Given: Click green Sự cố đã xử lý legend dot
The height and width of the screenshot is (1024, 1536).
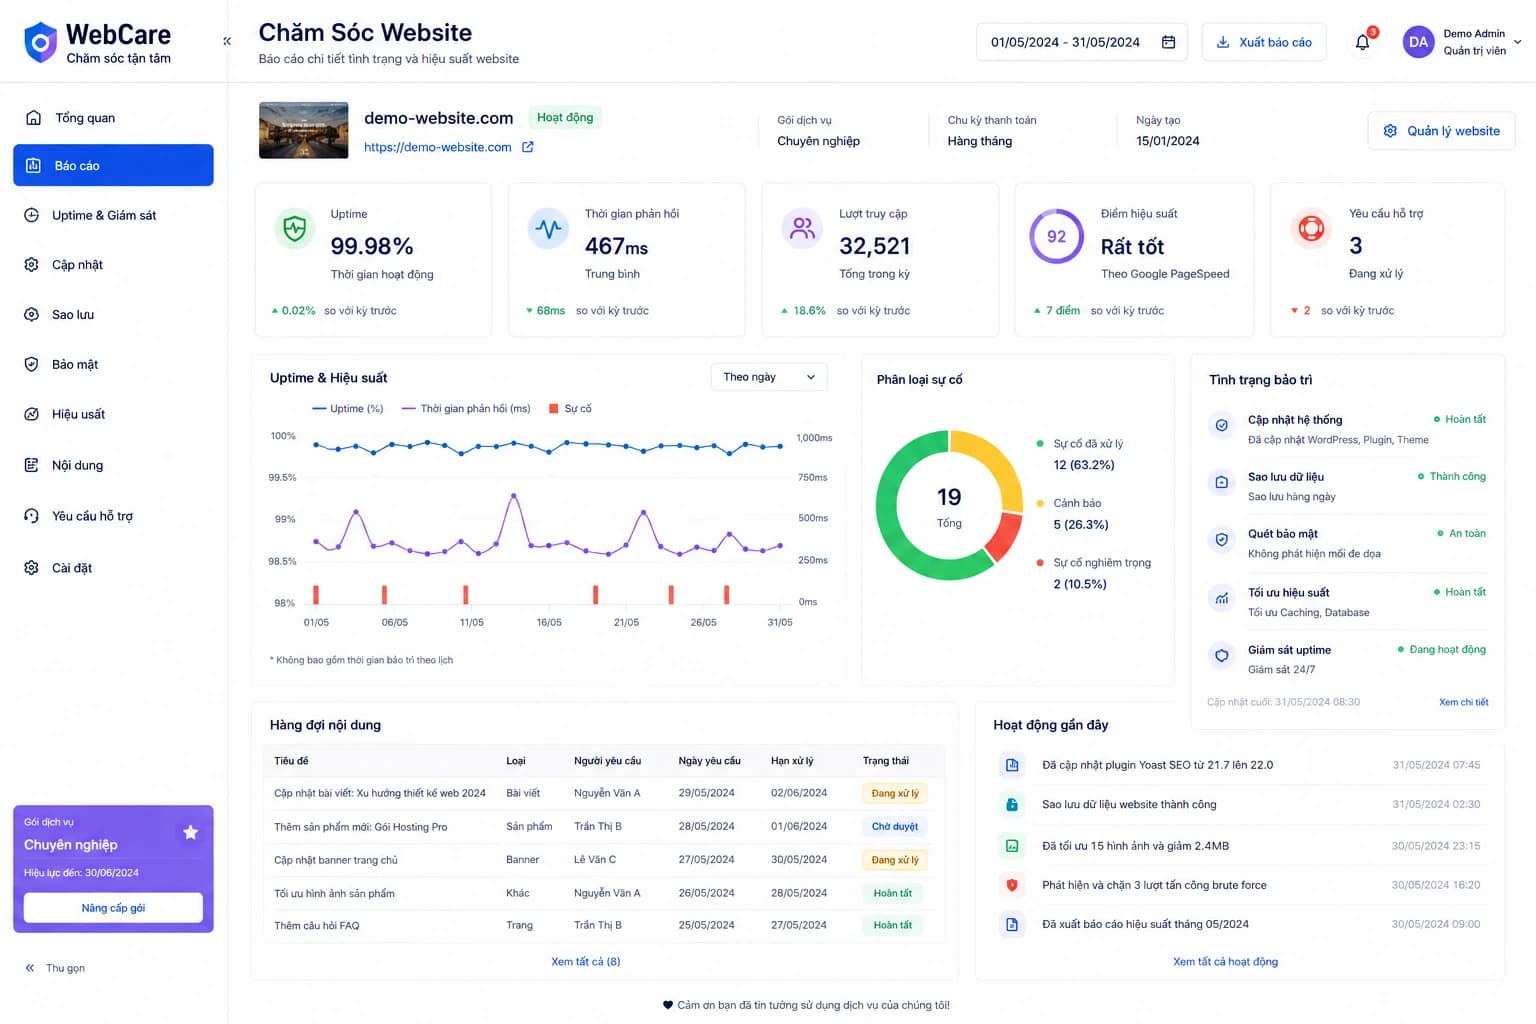Looking at the screenshot, I should (x=1040, y=443).
